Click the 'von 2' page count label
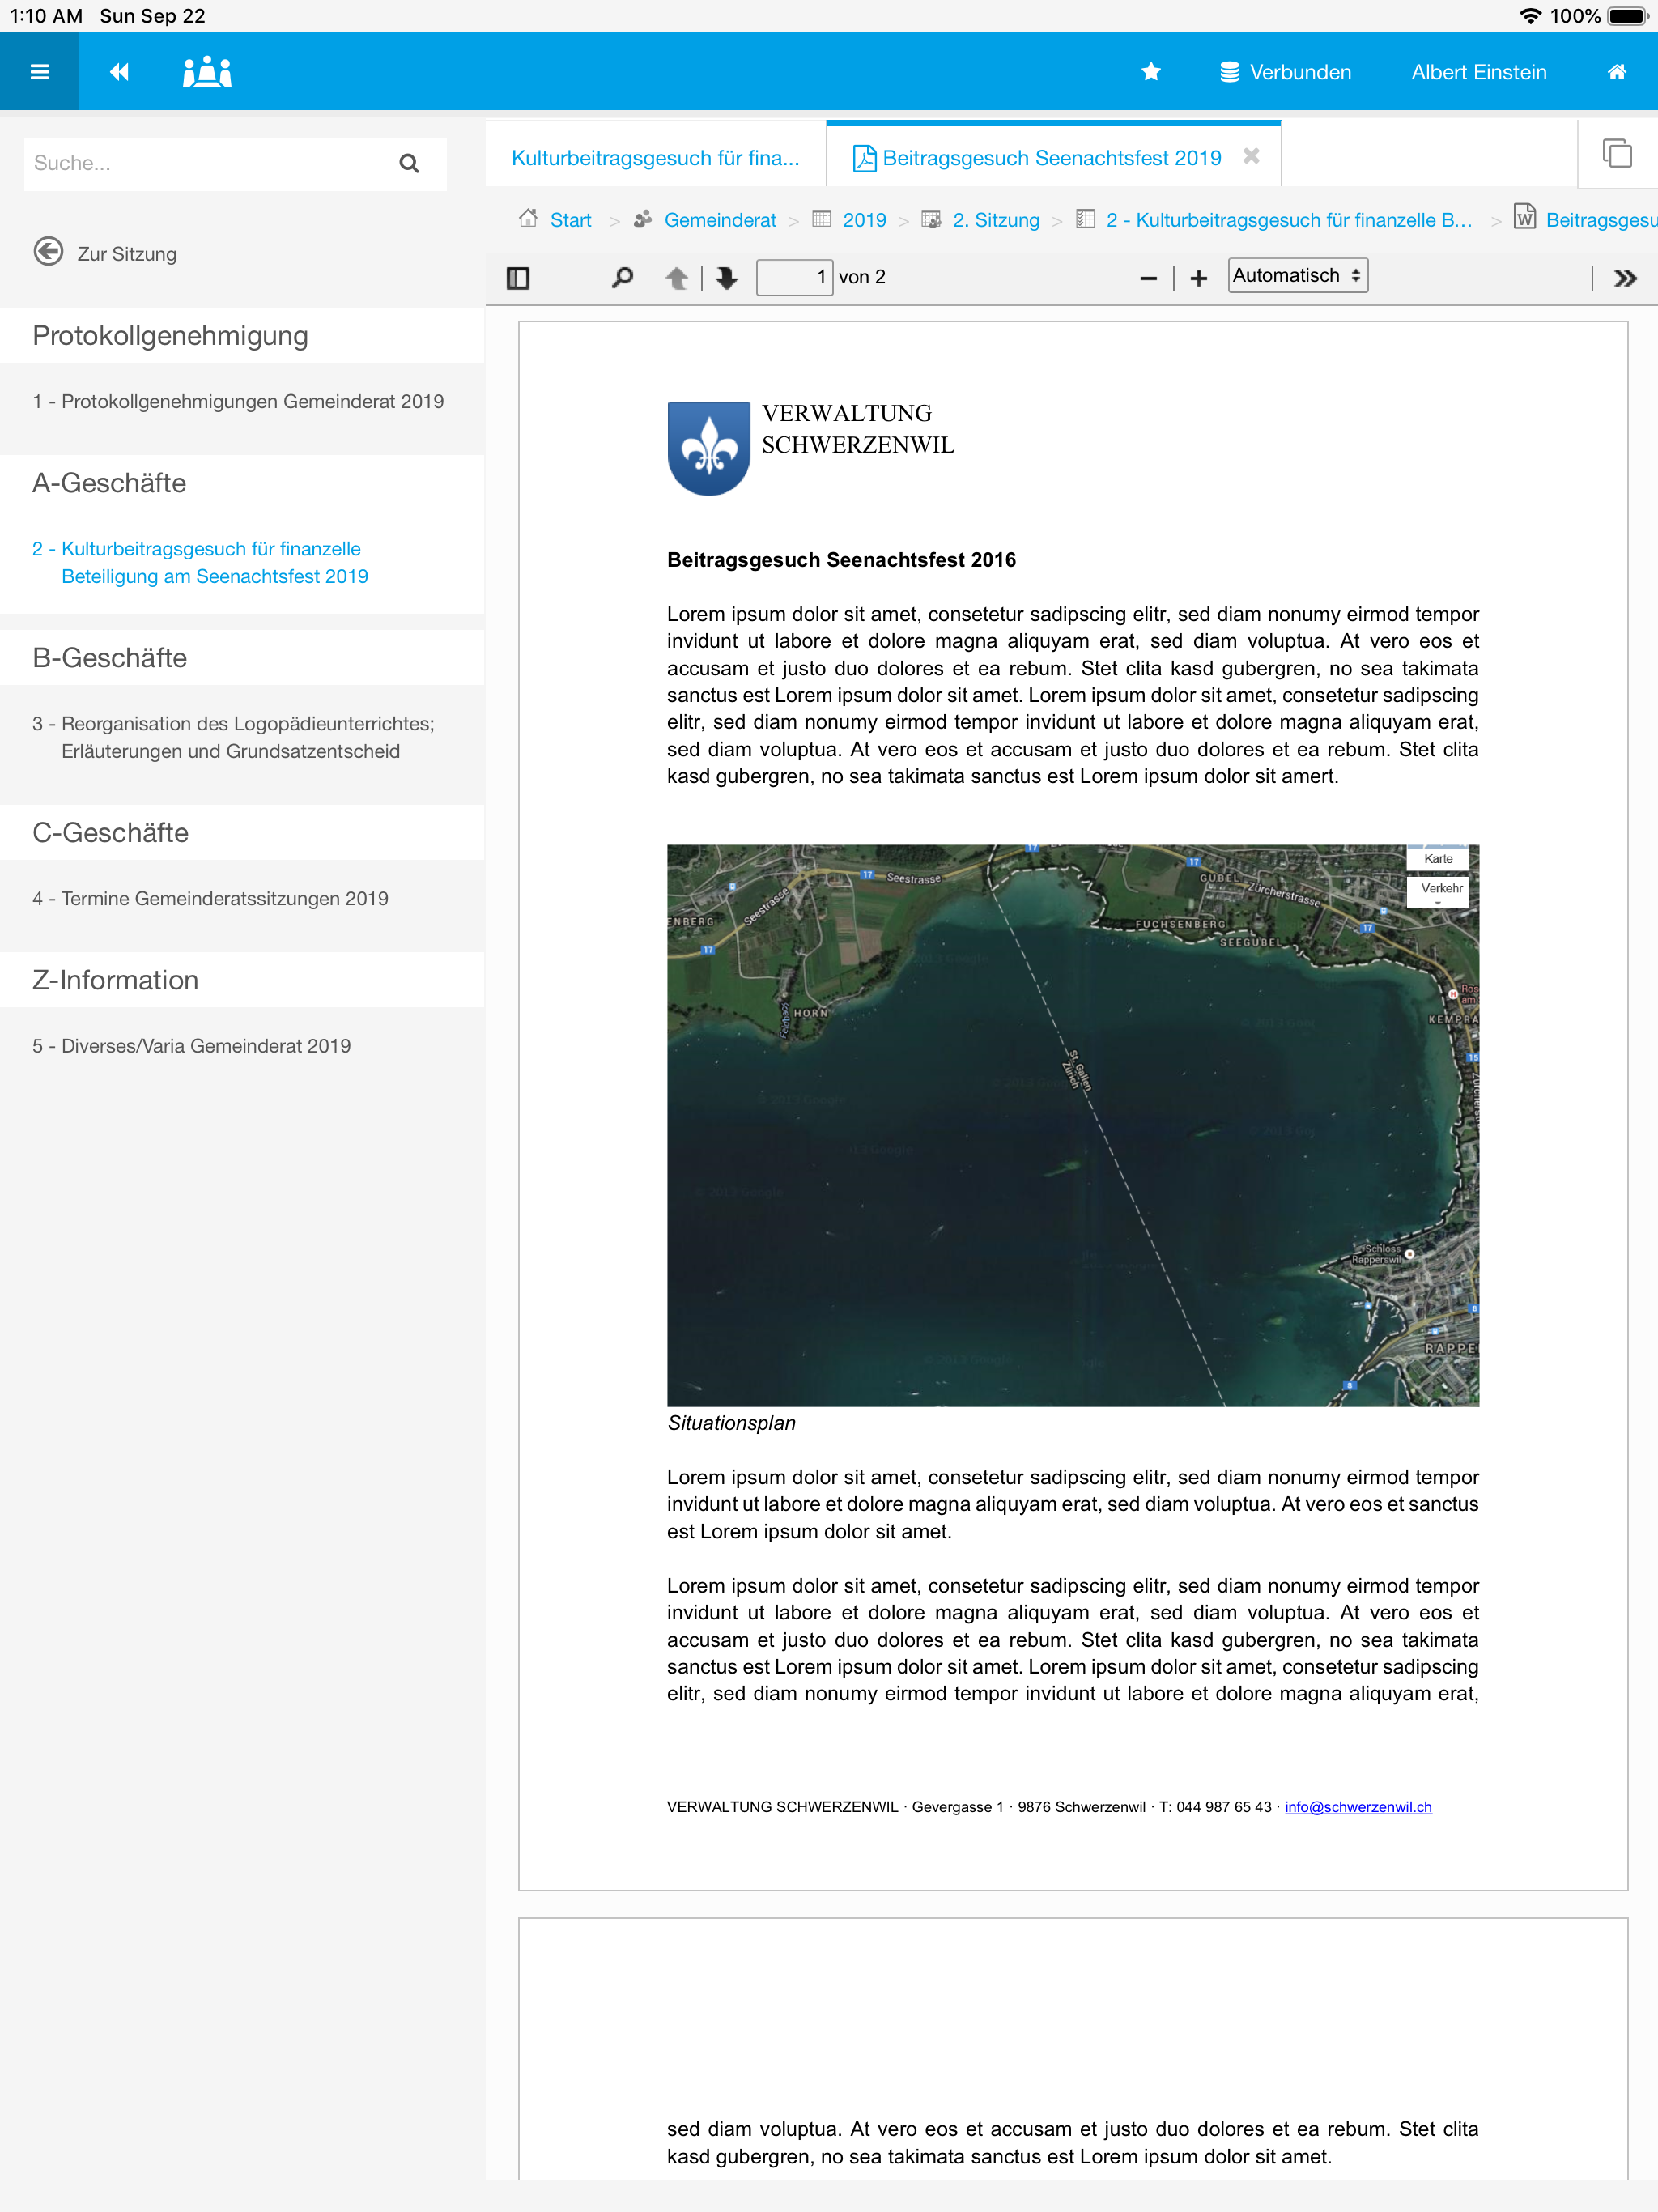The height and width of the screenshot is (2212, 1658). [x=862, y=277]
